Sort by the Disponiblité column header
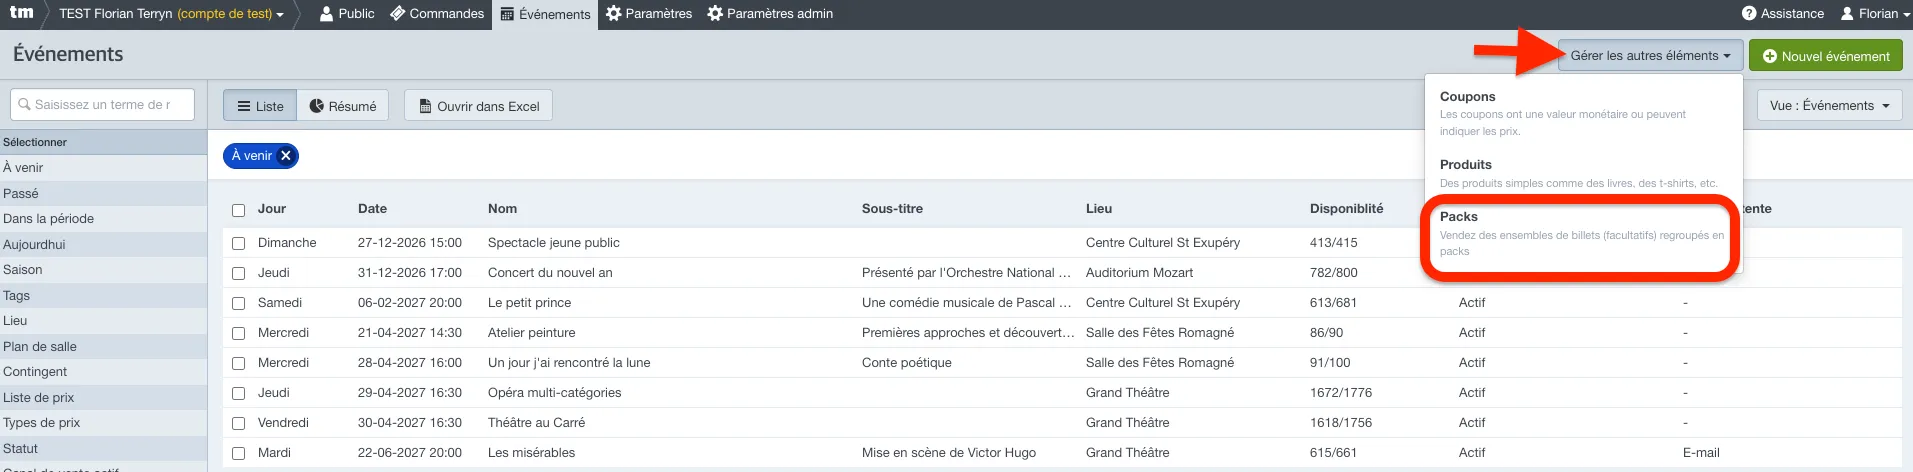1913x472 pixels. tap(1346, 209)
